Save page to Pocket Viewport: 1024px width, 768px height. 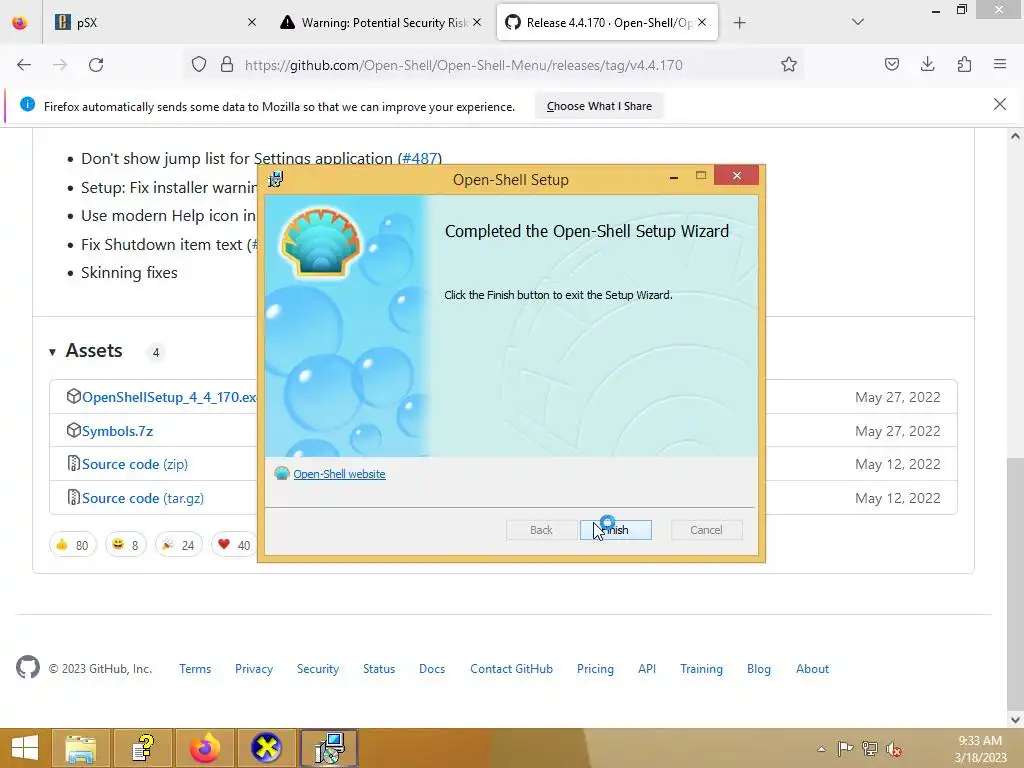891,64
